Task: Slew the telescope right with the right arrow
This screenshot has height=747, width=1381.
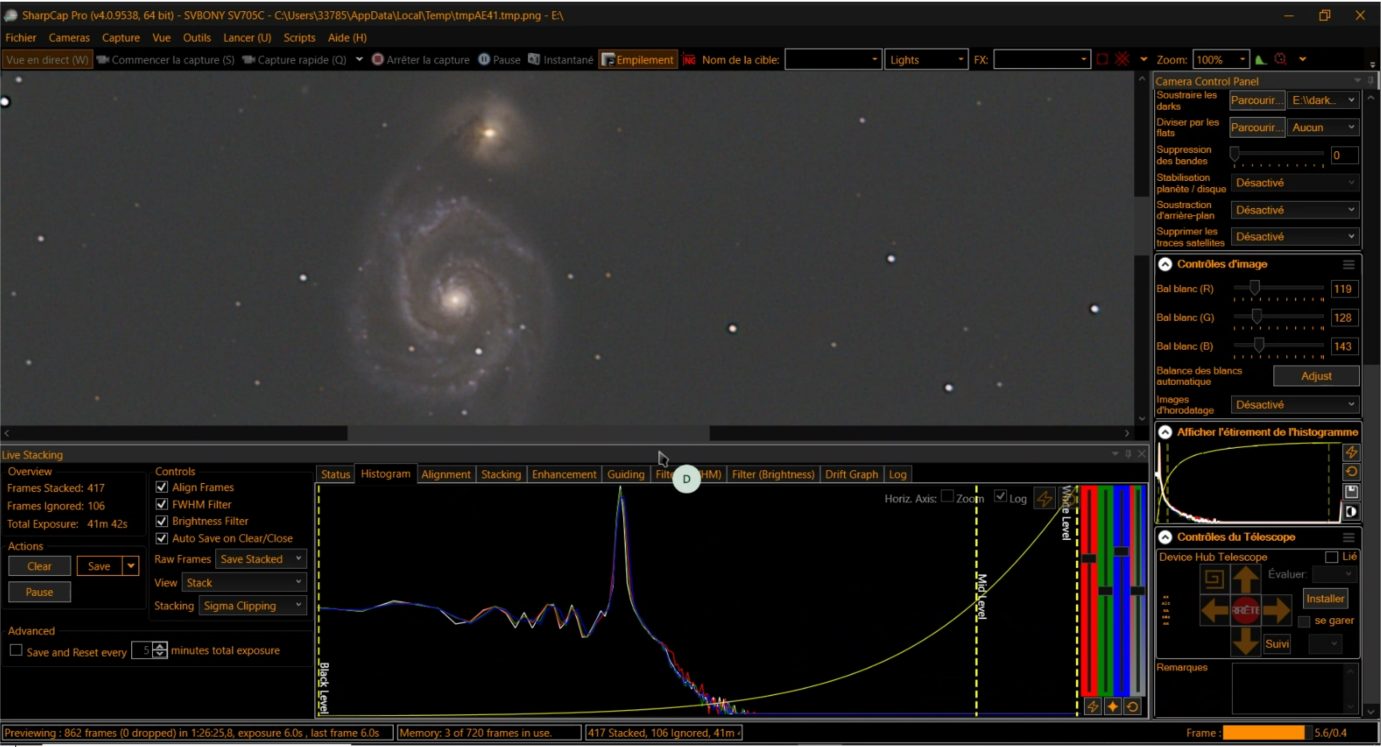Action: click(1276, 610)
